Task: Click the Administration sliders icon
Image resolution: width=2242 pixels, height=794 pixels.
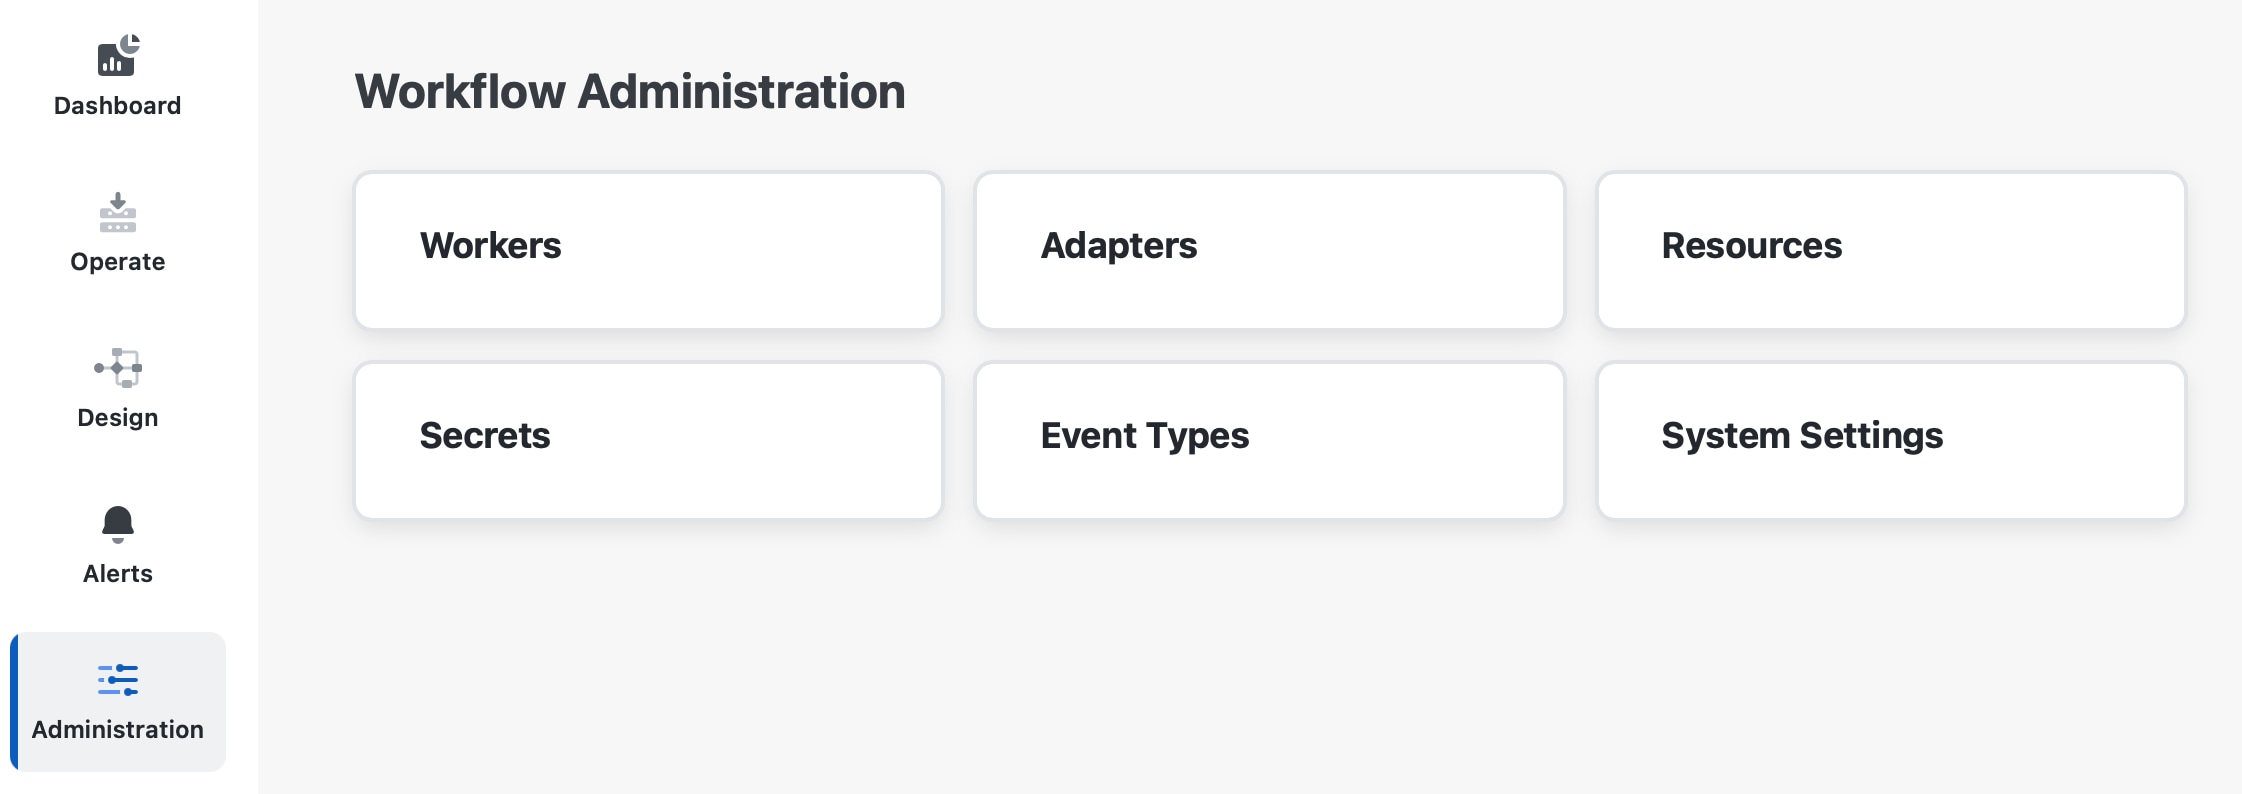Action: pyautogui.click(x=118, y=680)
